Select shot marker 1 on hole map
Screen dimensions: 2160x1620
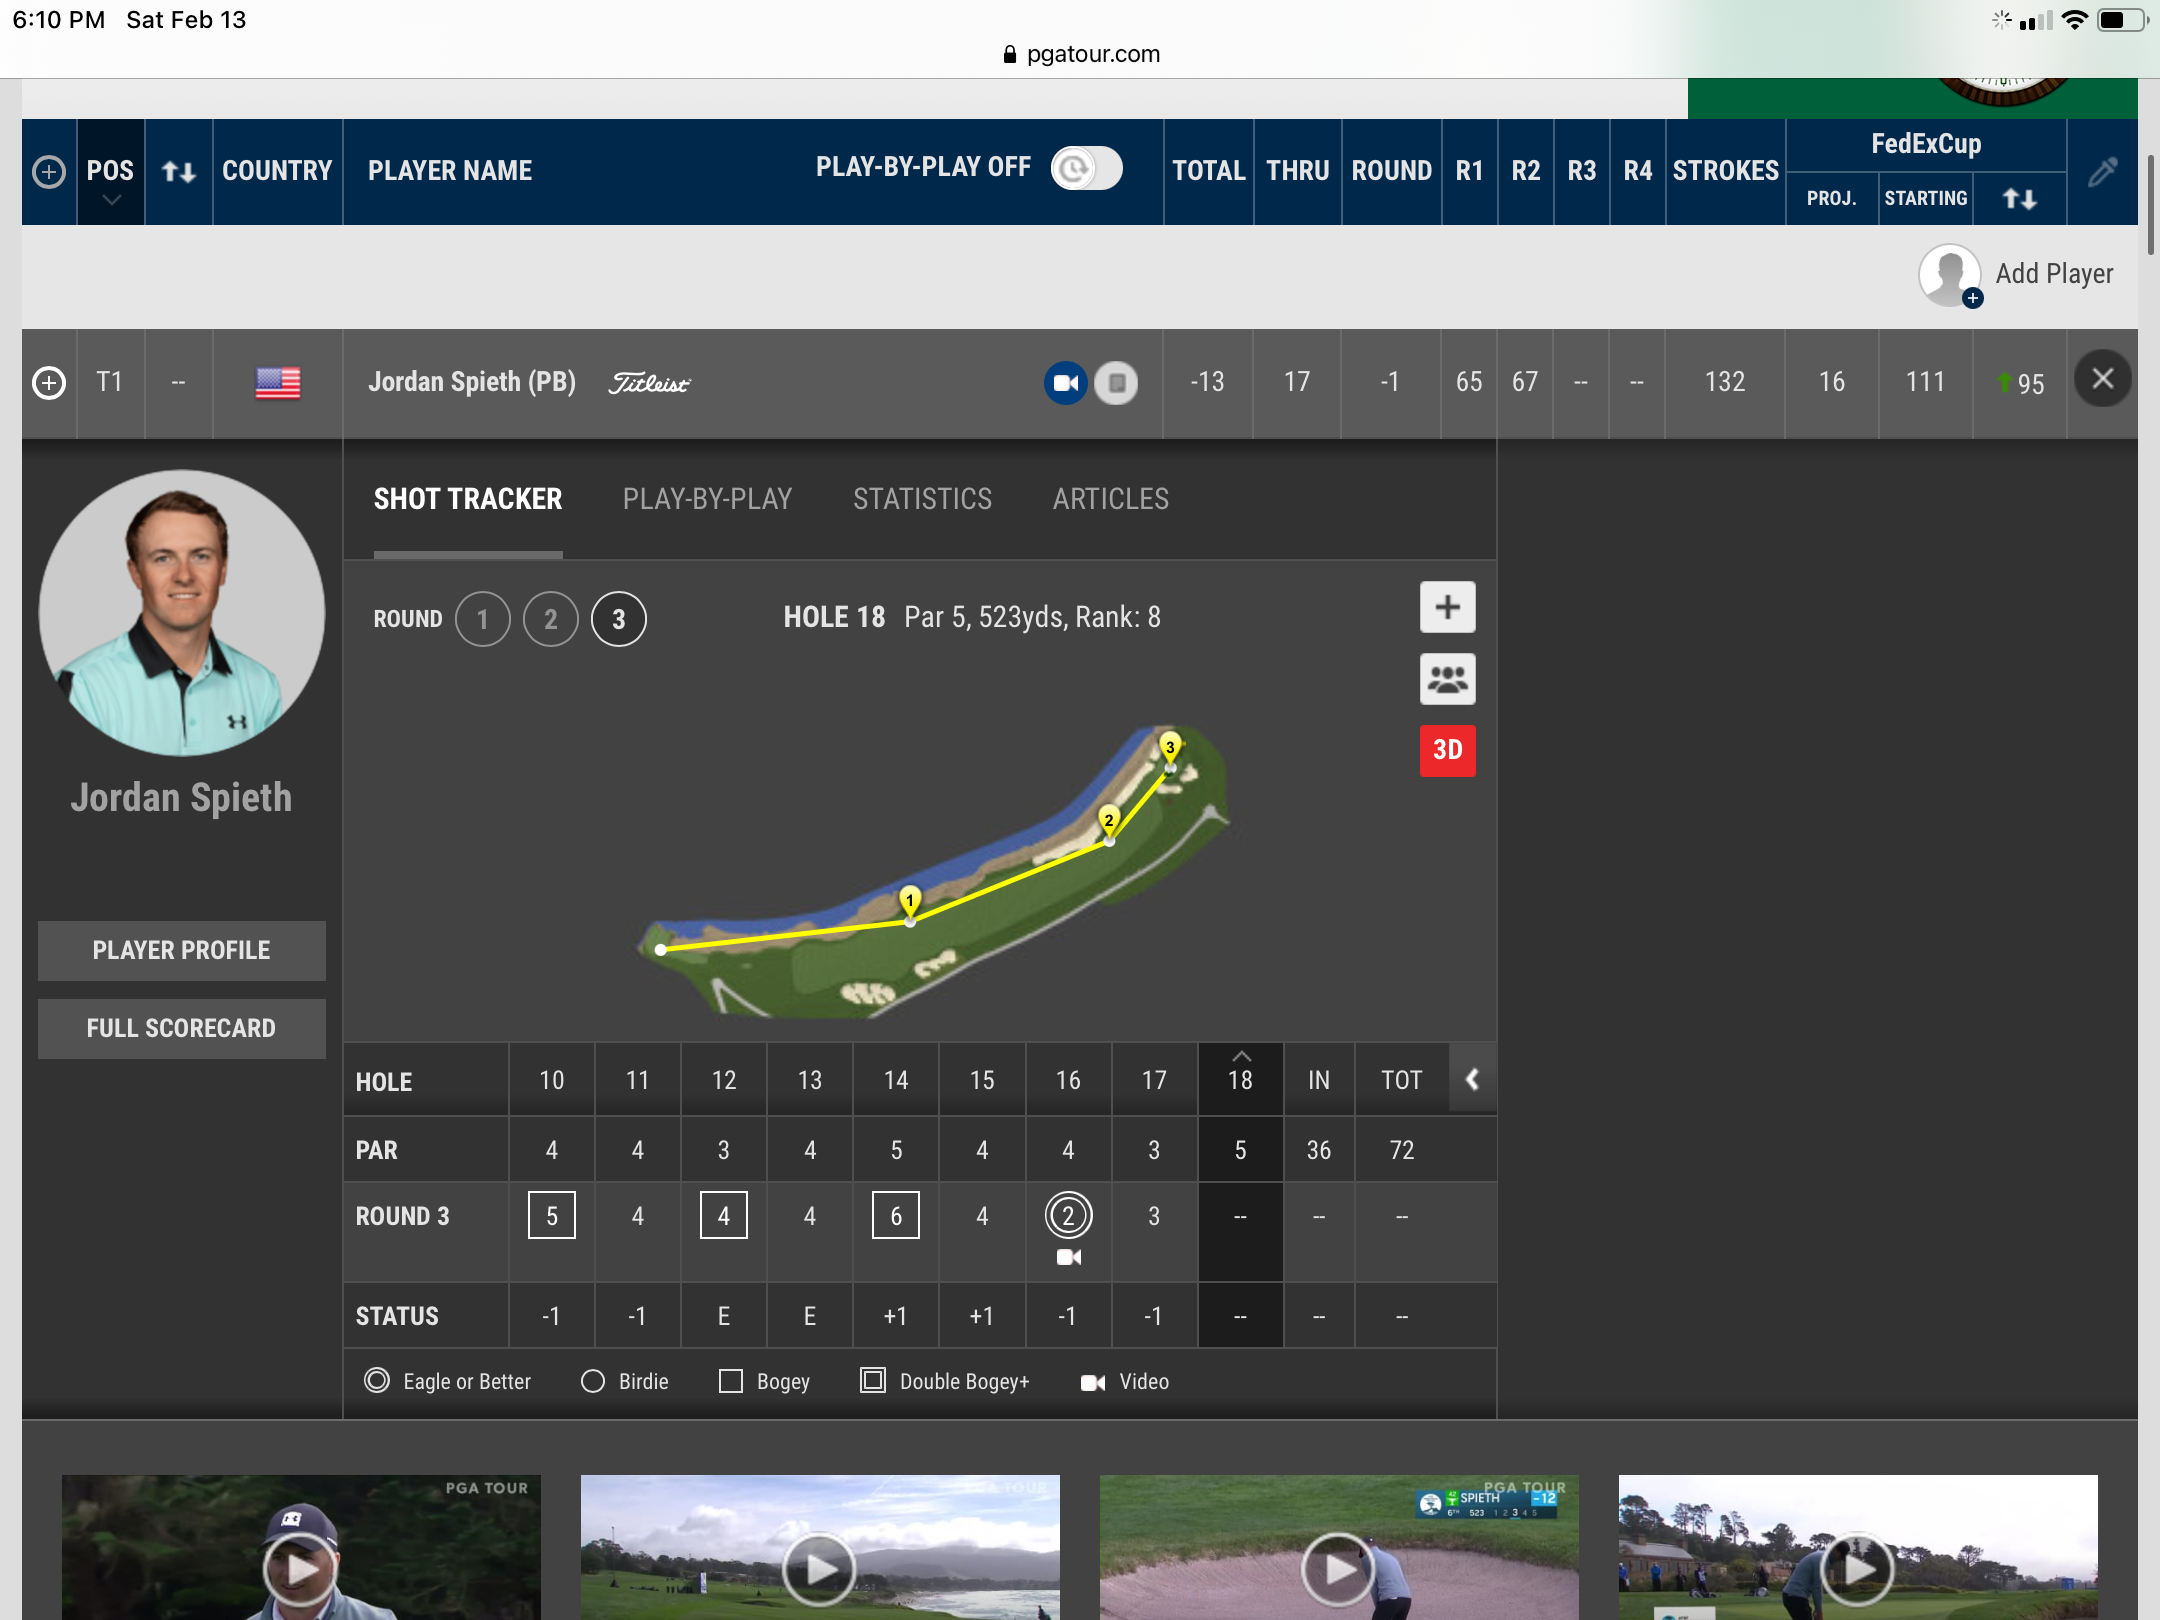[910, 901]
